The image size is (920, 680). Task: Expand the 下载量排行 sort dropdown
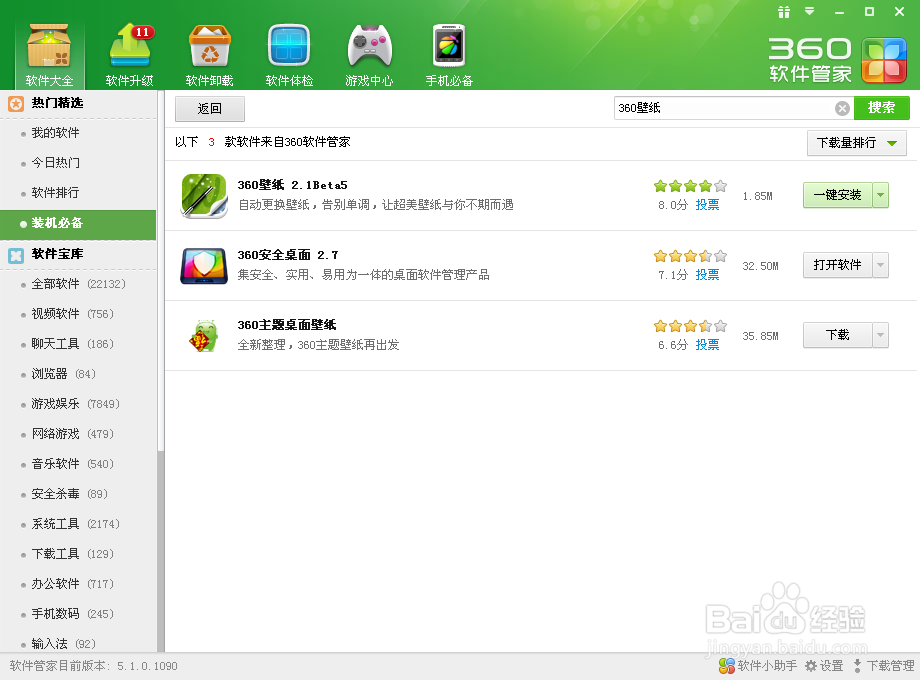coord(857,143)
